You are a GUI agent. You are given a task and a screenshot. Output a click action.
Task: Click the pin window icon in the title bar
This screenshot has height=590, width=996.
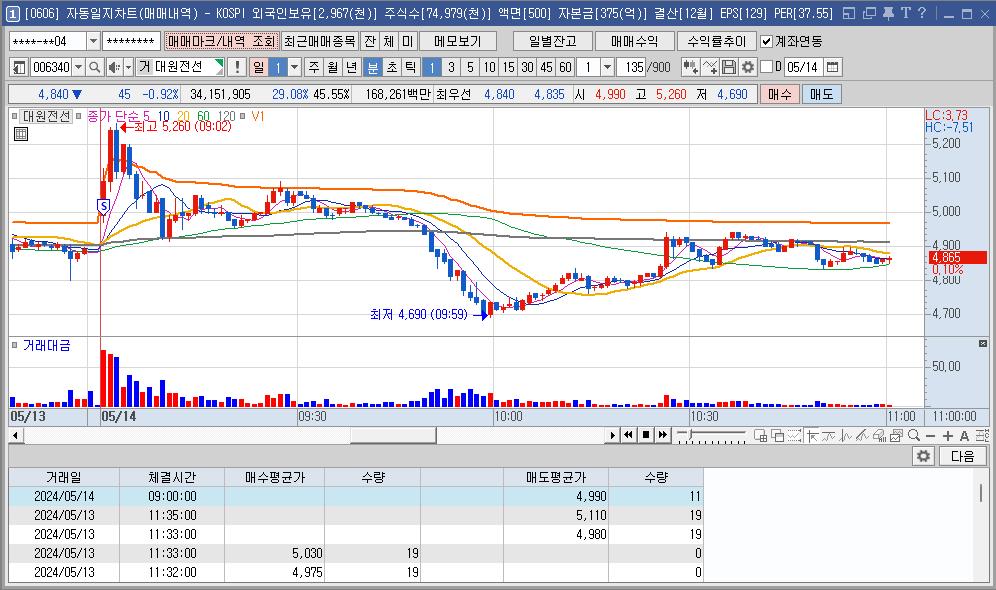[889, 13]
